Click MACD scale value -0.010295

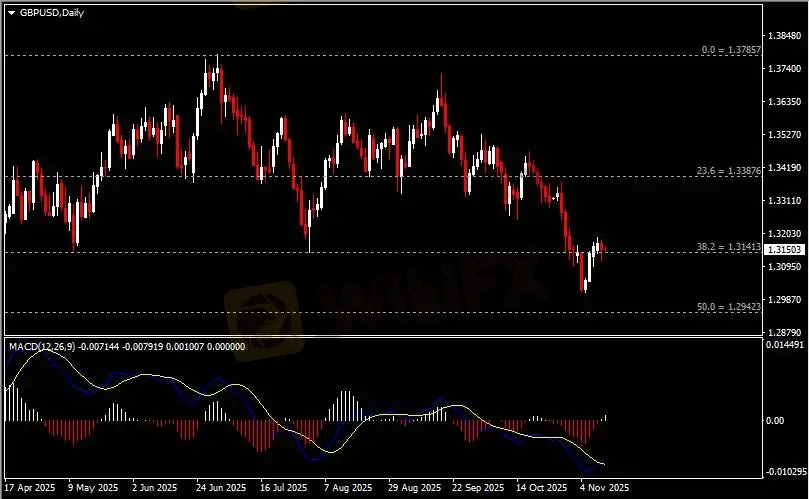(x=786, y=472)
